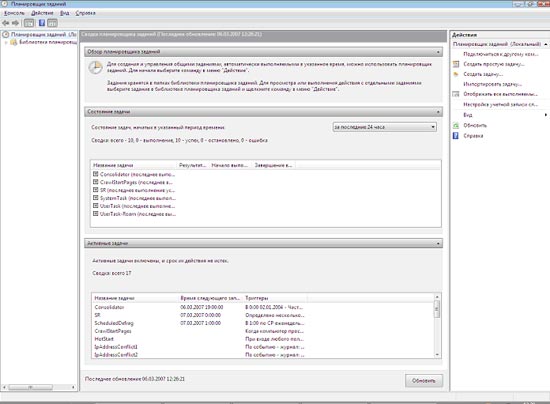Open Справка in the actions pane
Screen dimensions: 550x404
click(x=473, y=136)
